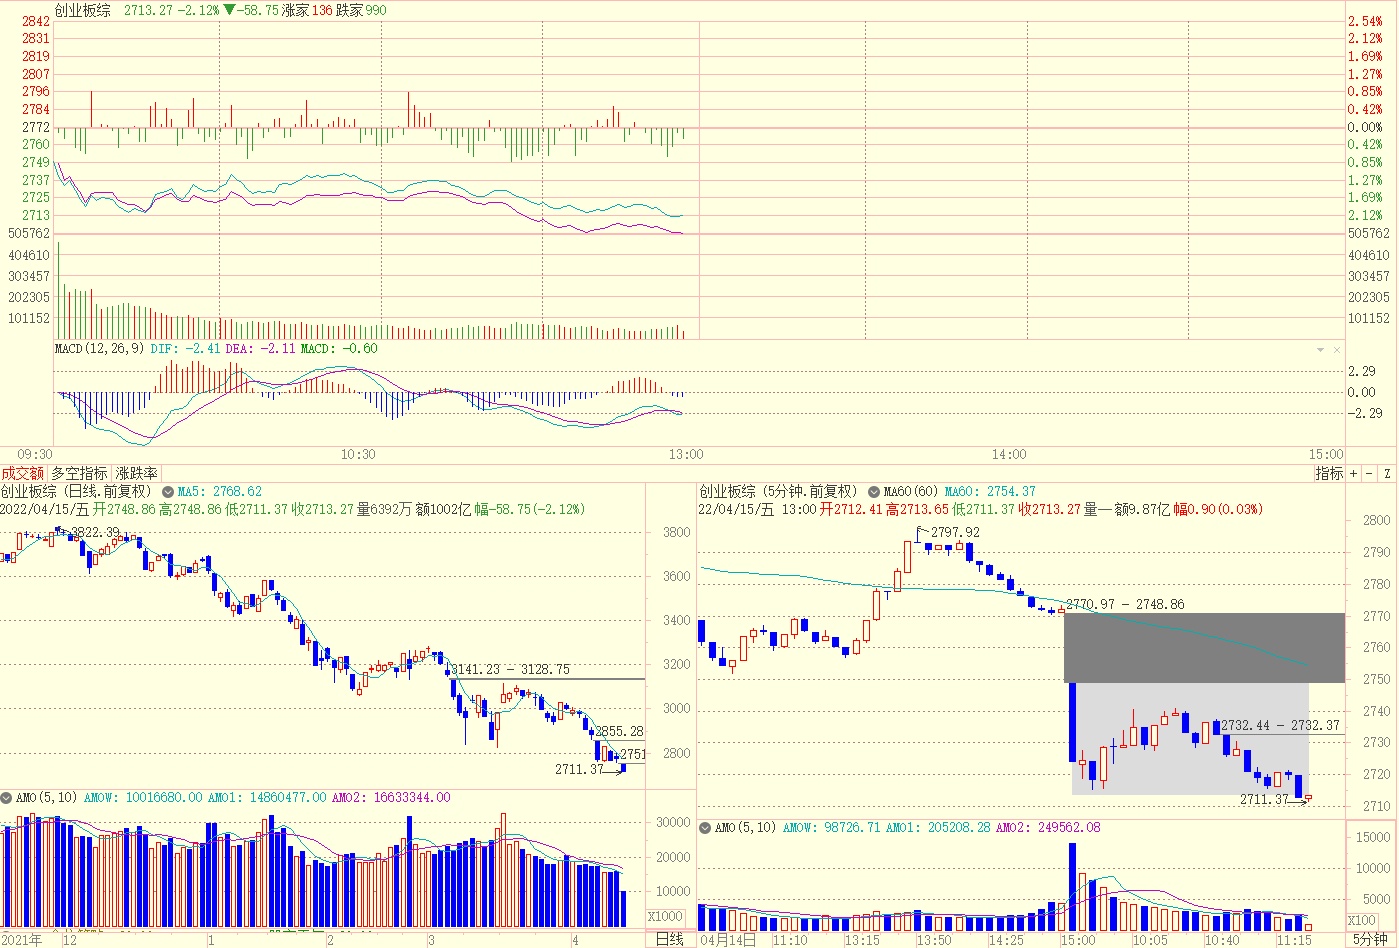This screenshot has height=948, width=1399.
Task: Click the DEA: -2.11 value
Action: [x=260, y=349]
